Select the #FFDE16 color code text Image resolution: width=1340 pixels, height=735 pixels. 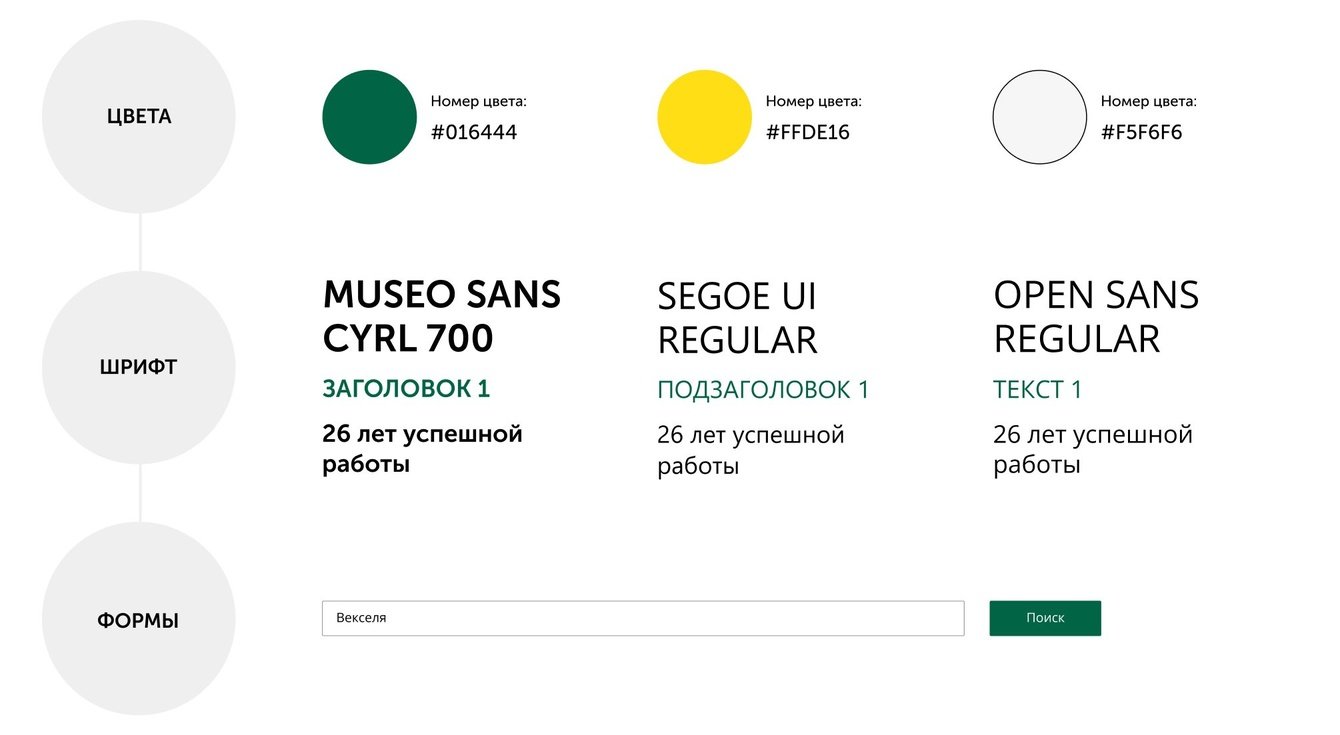coord(808,132)
